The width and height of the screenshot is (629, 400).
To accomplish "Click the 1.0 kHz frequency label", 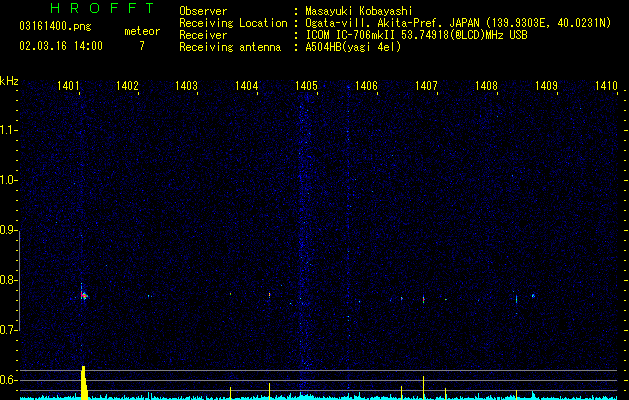I will 9,180.
